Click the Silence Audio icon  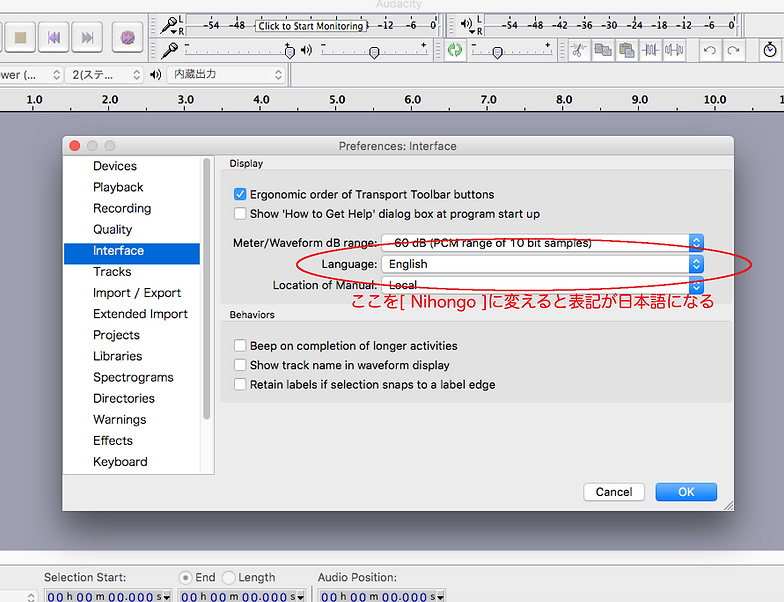click(674, 50)
